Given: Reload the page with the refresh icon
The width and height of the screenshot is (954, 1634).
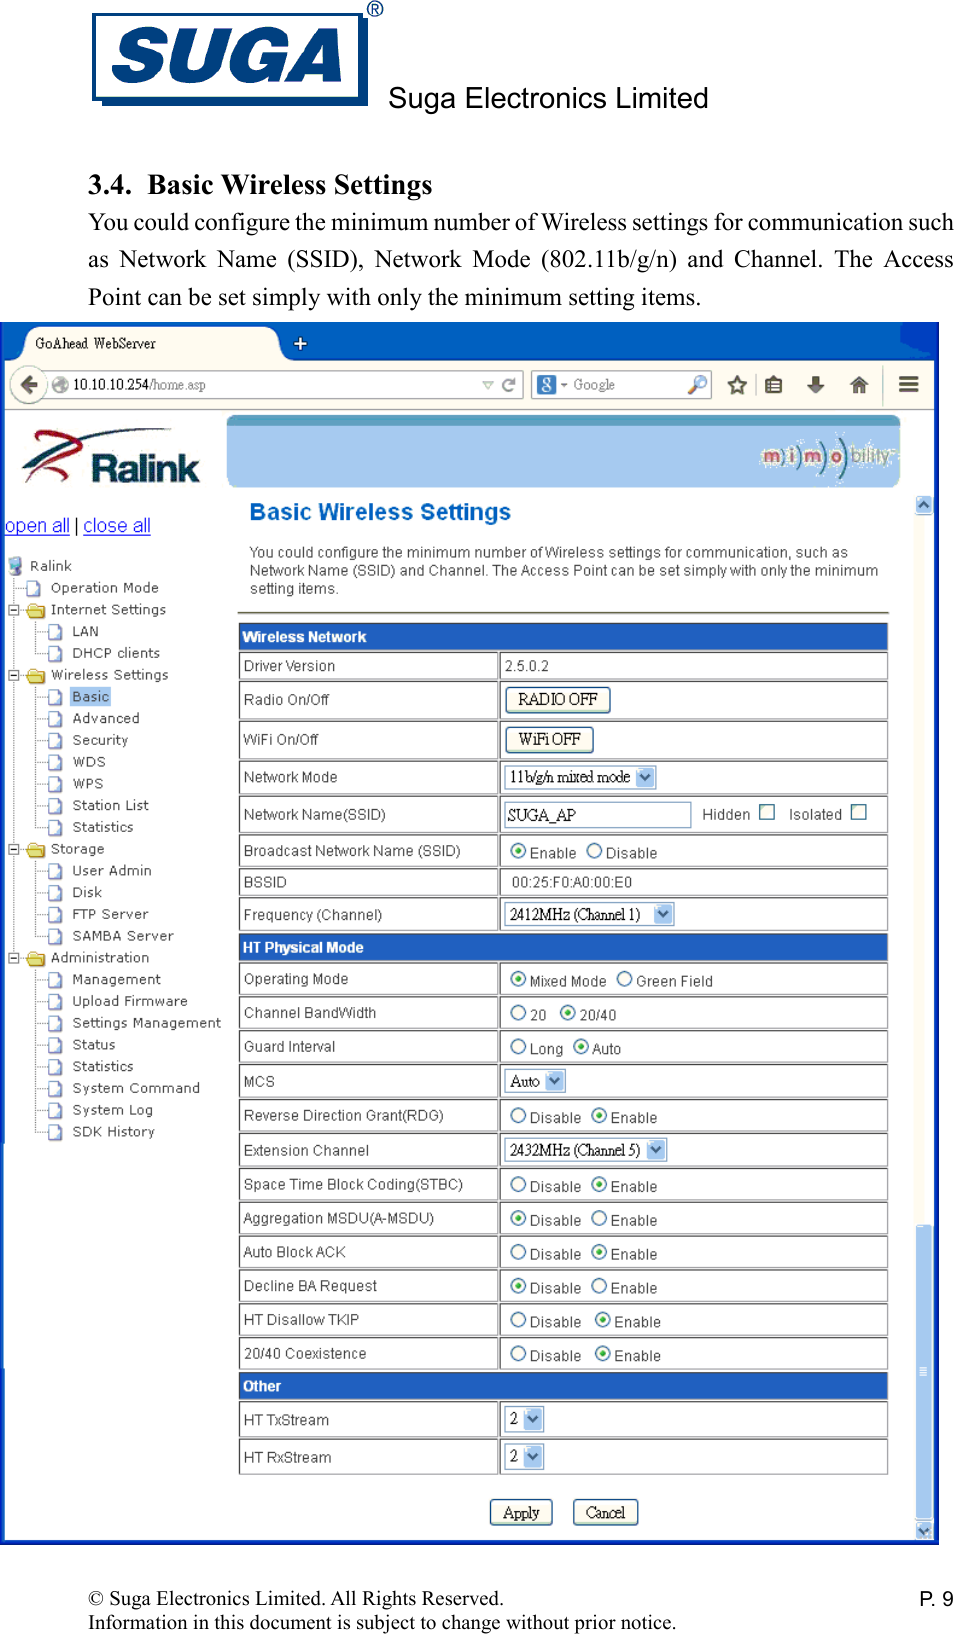Looking at the screenshot, I should (508, 385).
